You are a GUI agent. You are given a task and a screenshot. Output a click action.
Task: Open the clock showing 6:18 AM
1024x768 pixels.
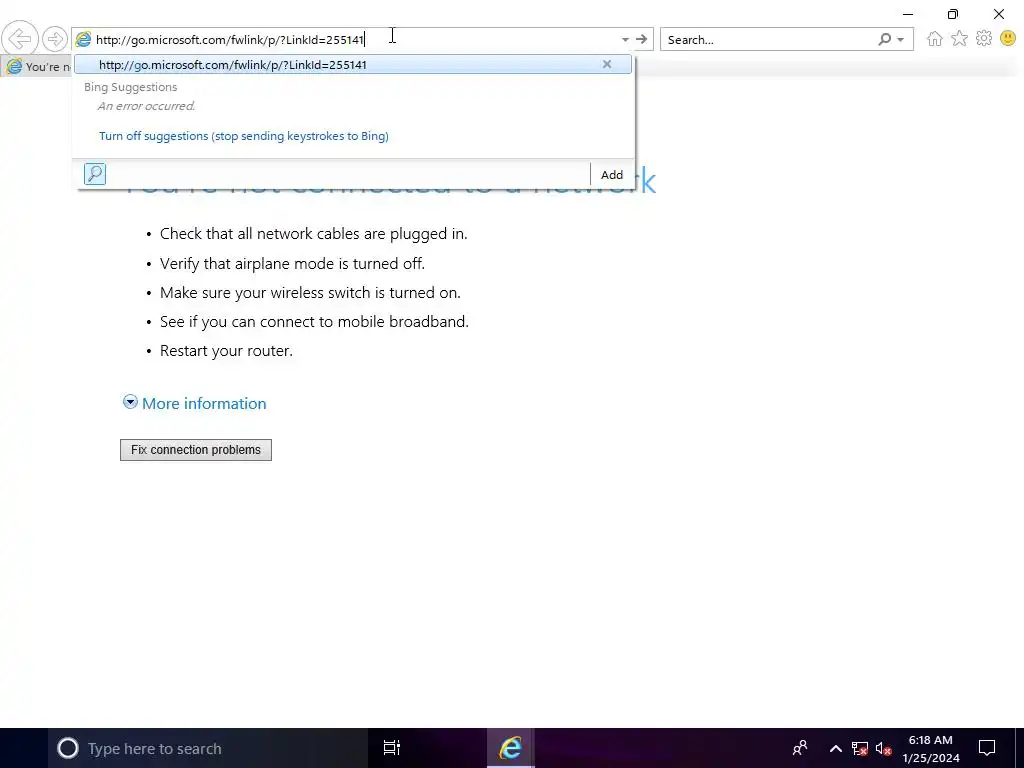click(931, 748)
